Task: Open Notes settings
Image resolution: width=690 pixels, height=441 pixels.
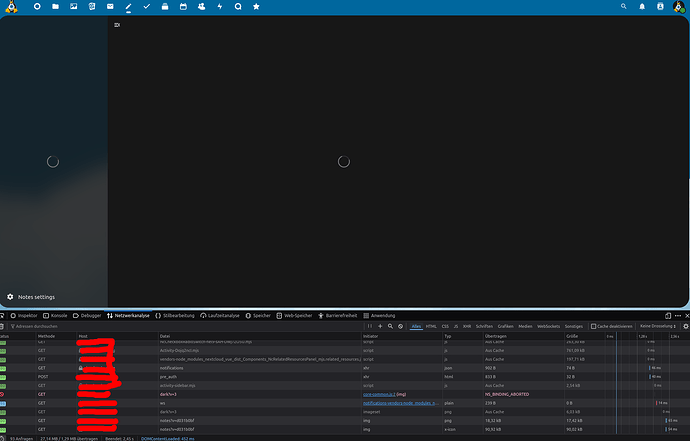Action: (31, 297)
